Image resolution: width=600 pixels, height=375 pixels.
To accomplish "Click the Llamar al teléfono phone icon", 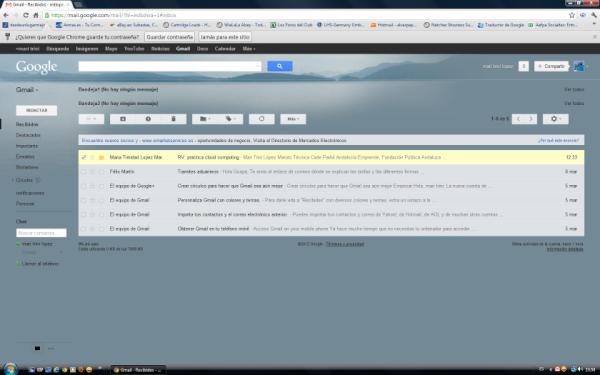I will point(18,264).
